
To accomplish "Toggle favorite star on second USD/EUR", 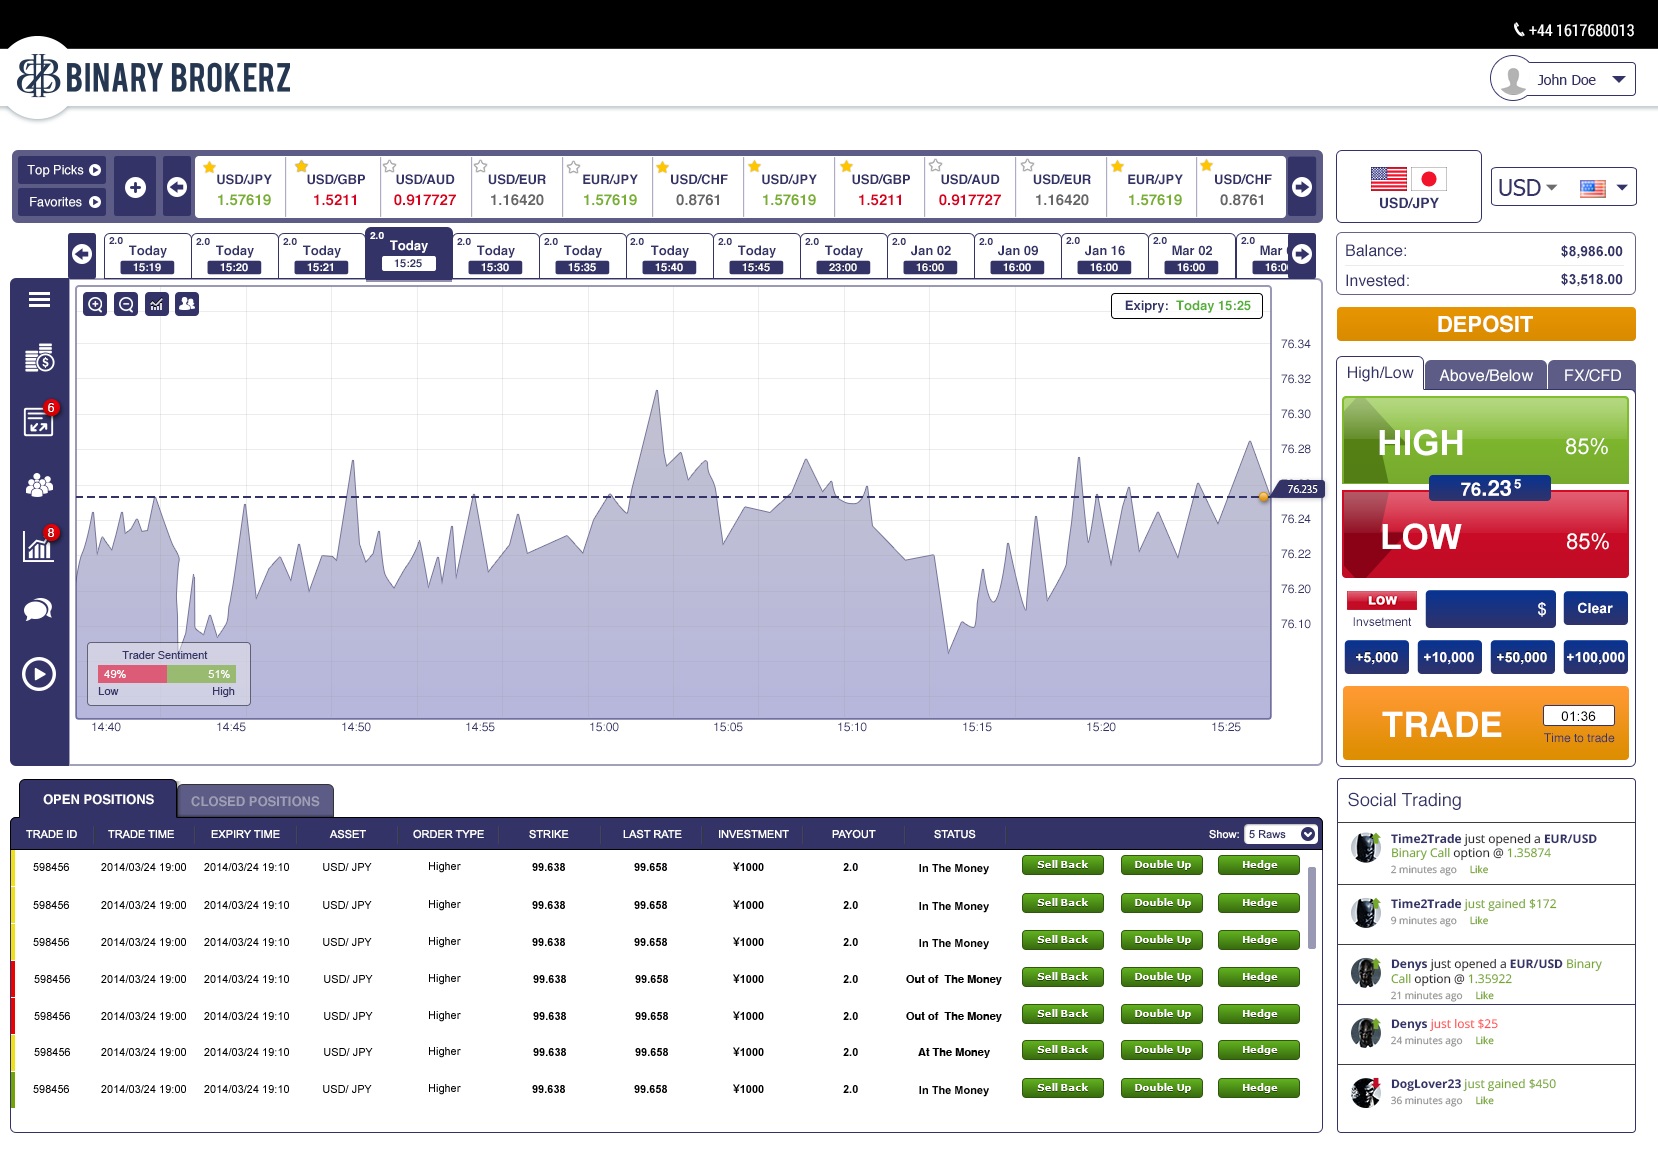I will [x=1026, y=166].
